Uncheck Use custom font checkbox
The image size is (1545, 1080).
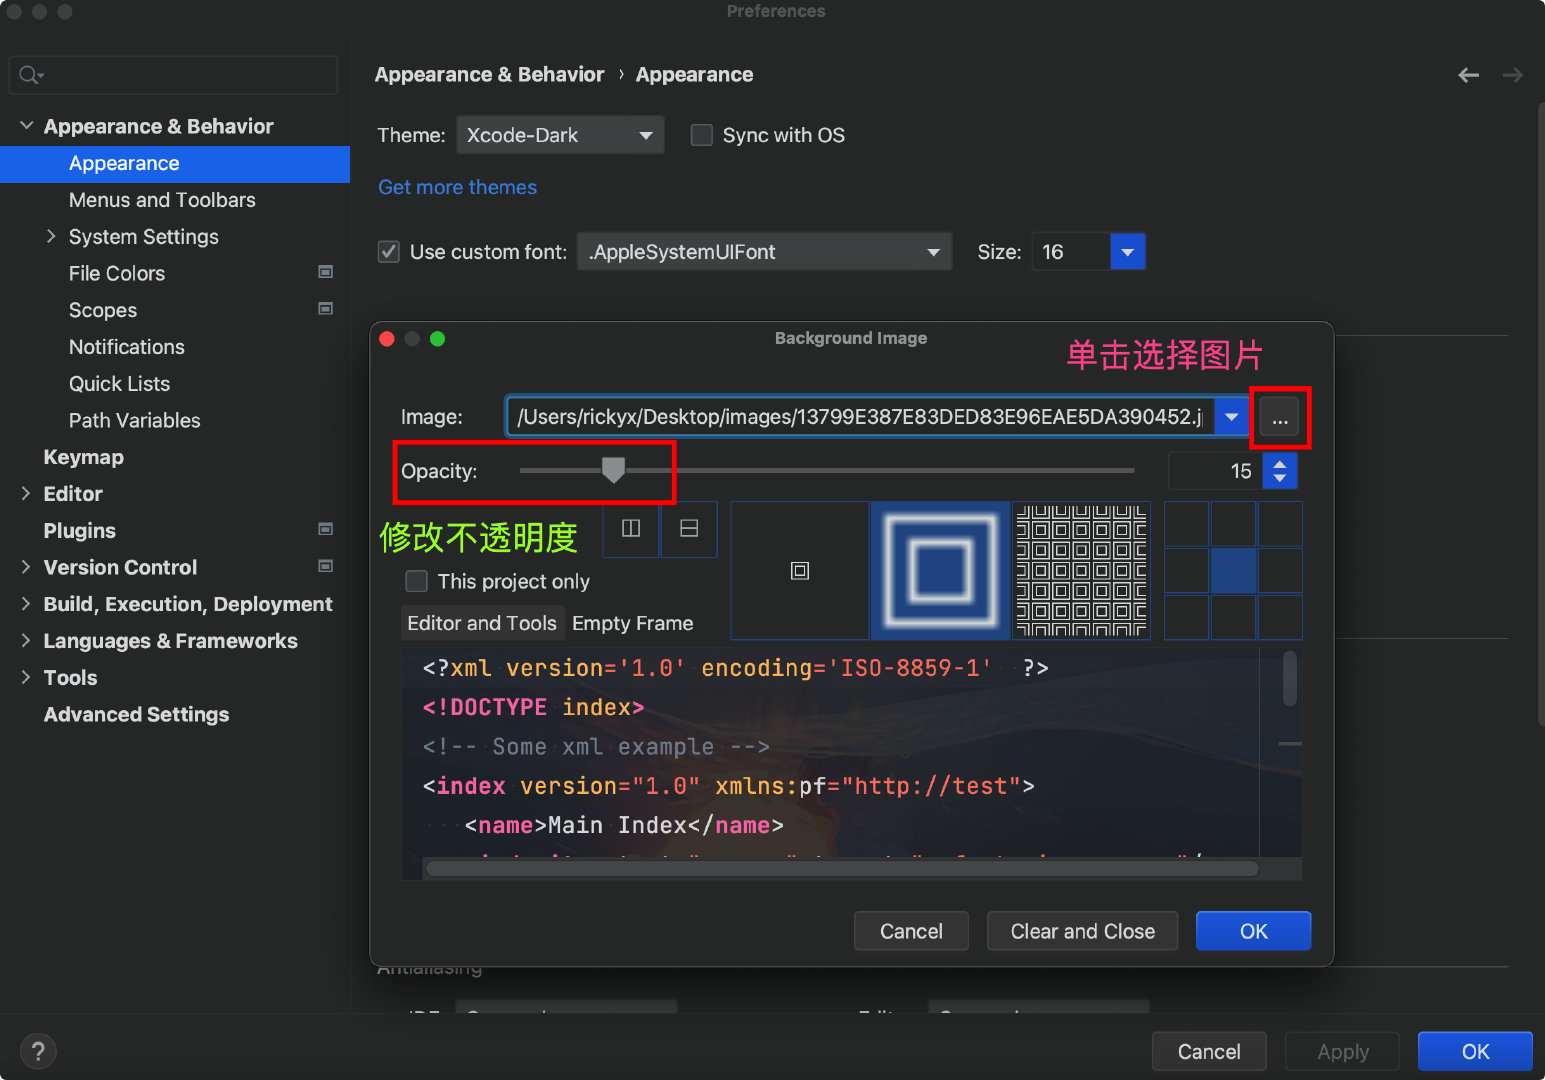tap(389, 252)
